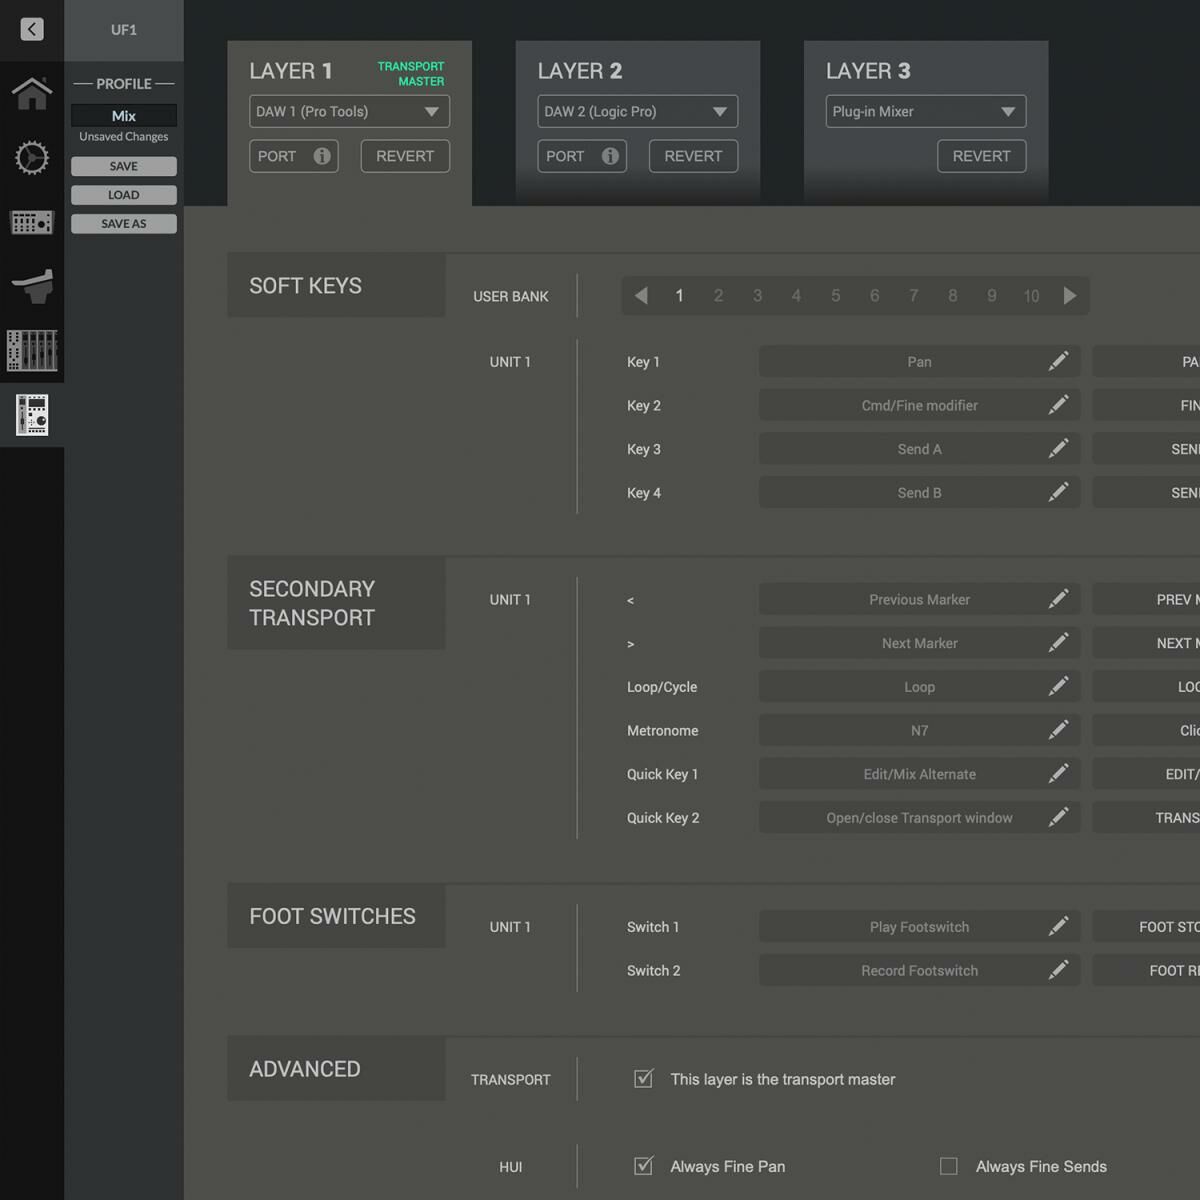
Task: Select user bank 5
Action: 835,296
